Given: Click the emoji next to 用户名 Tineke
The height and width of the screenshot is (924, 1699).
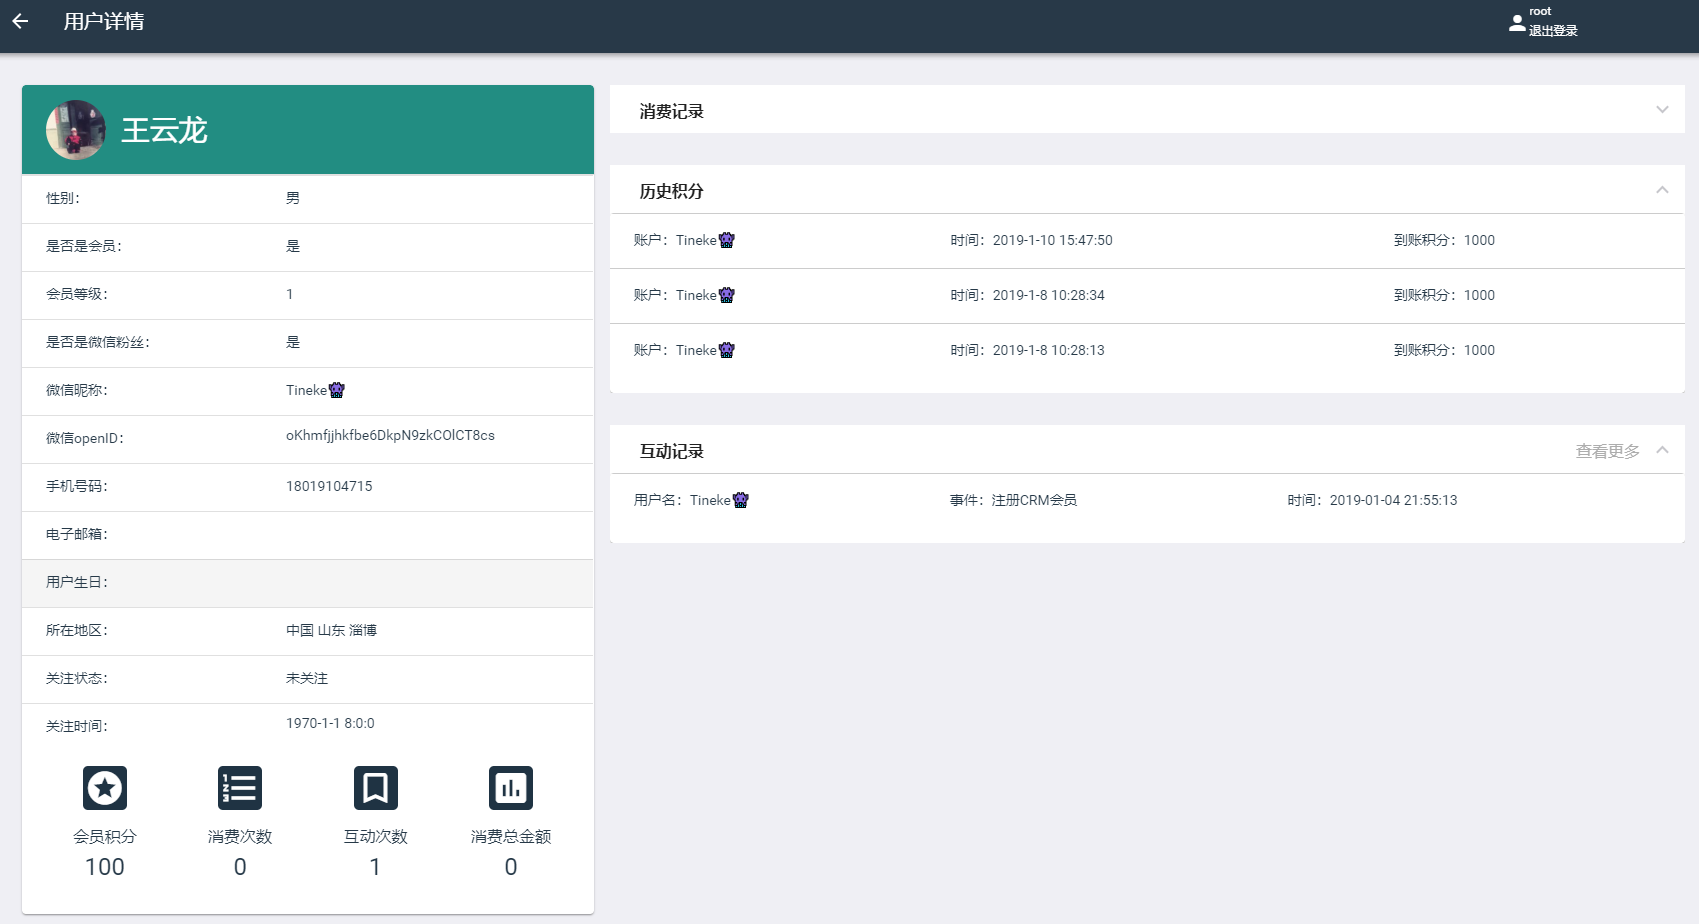Looking at the screenshot, I should [741, 500].
